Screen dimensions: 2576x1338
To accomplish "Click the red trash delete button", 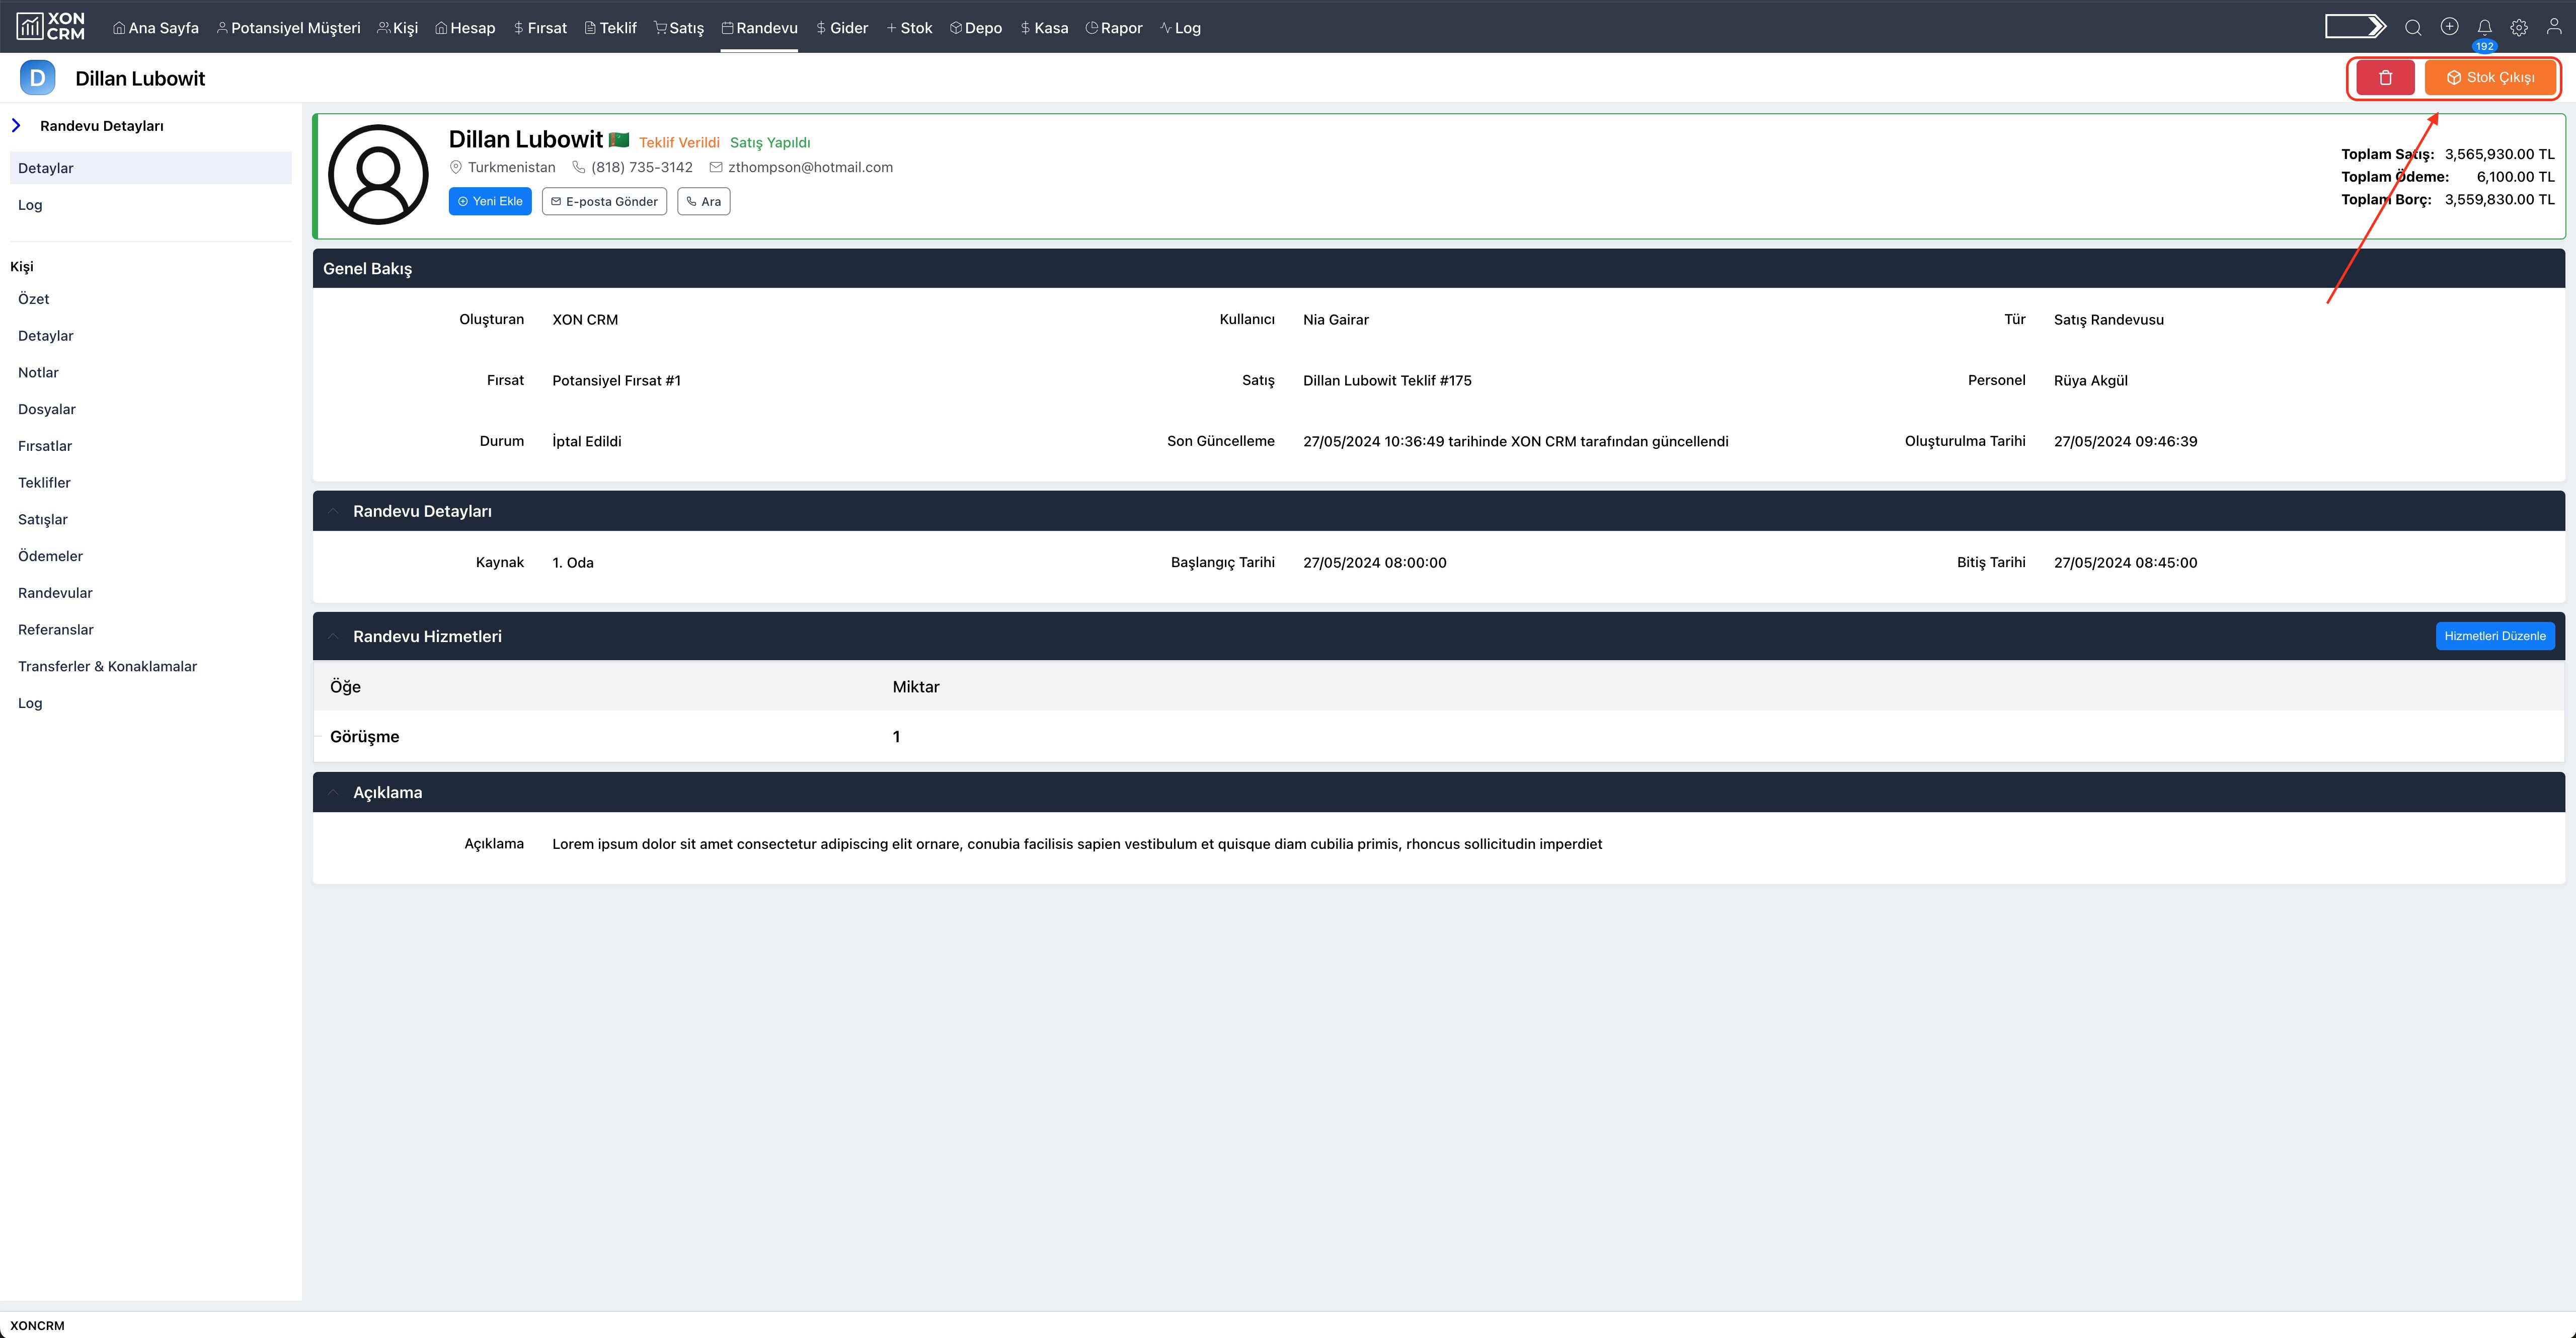I will point(2385,77).
